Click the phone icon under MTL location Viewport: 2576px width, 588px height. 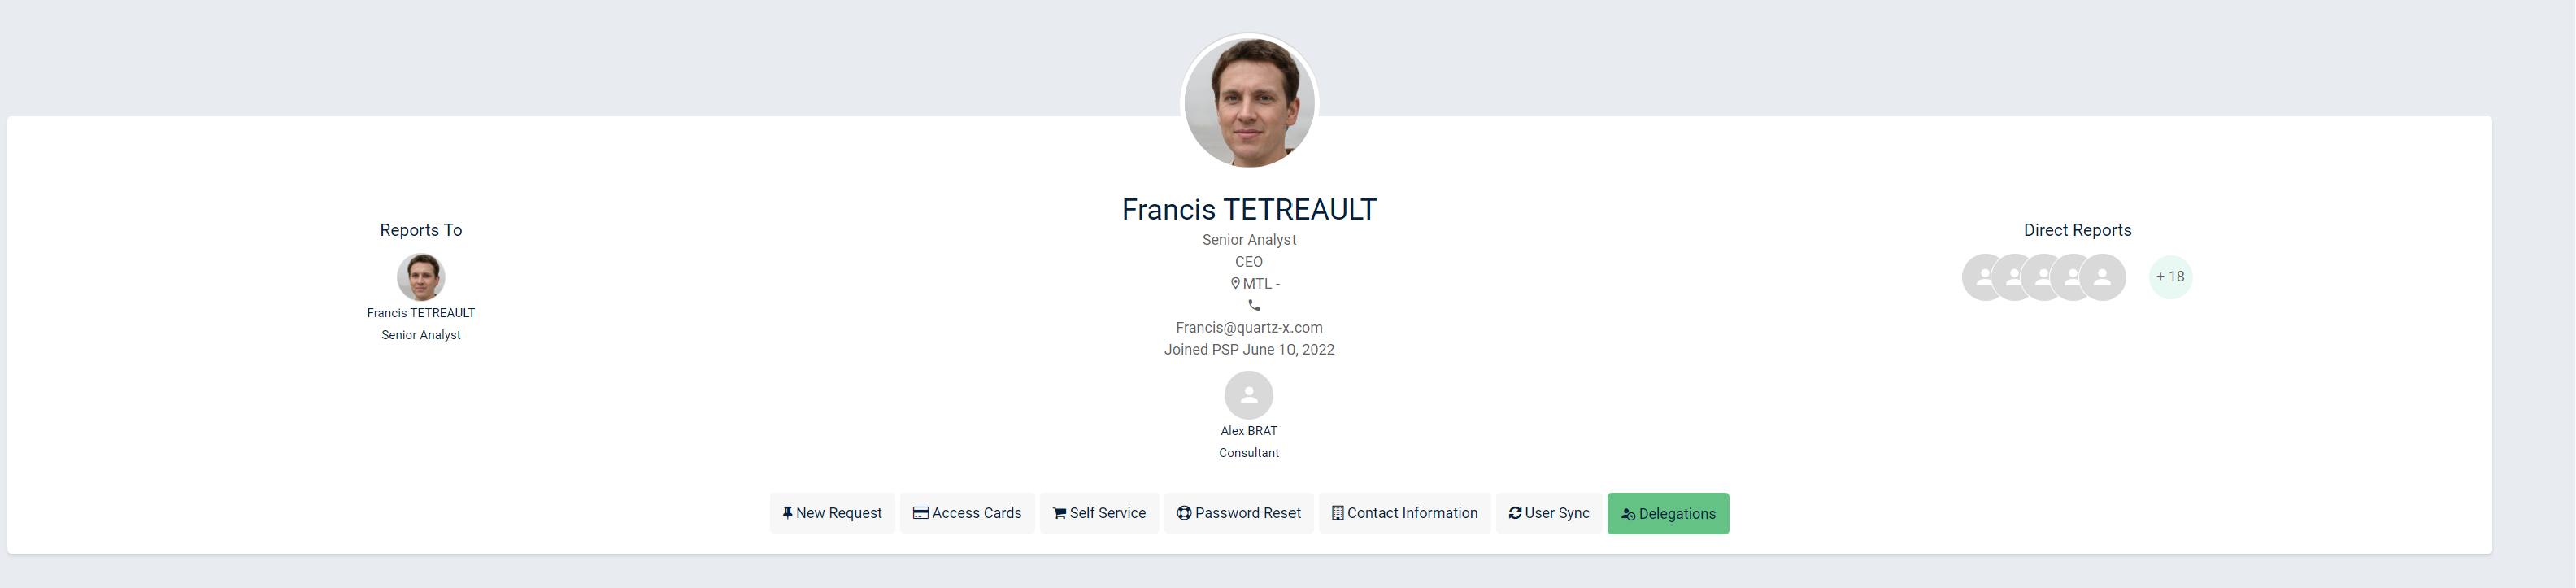1254,306
